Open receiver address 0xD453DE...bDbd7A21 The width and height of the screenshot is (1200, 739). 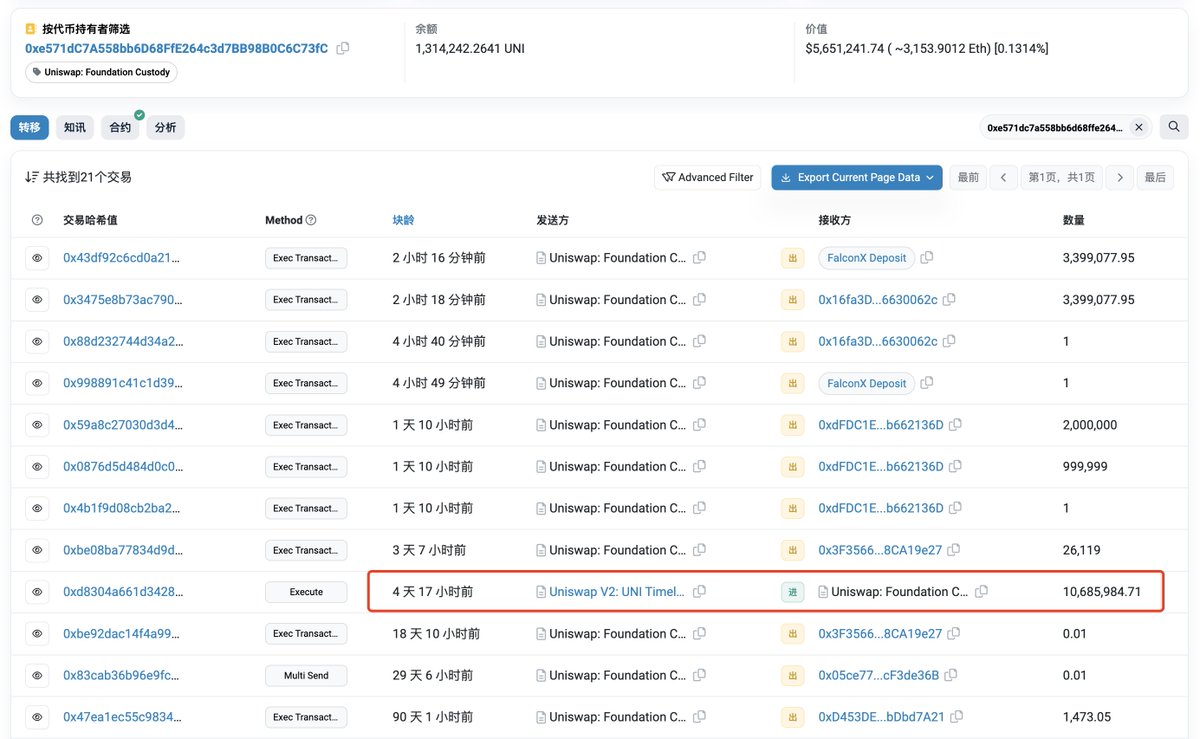(881, 717)
